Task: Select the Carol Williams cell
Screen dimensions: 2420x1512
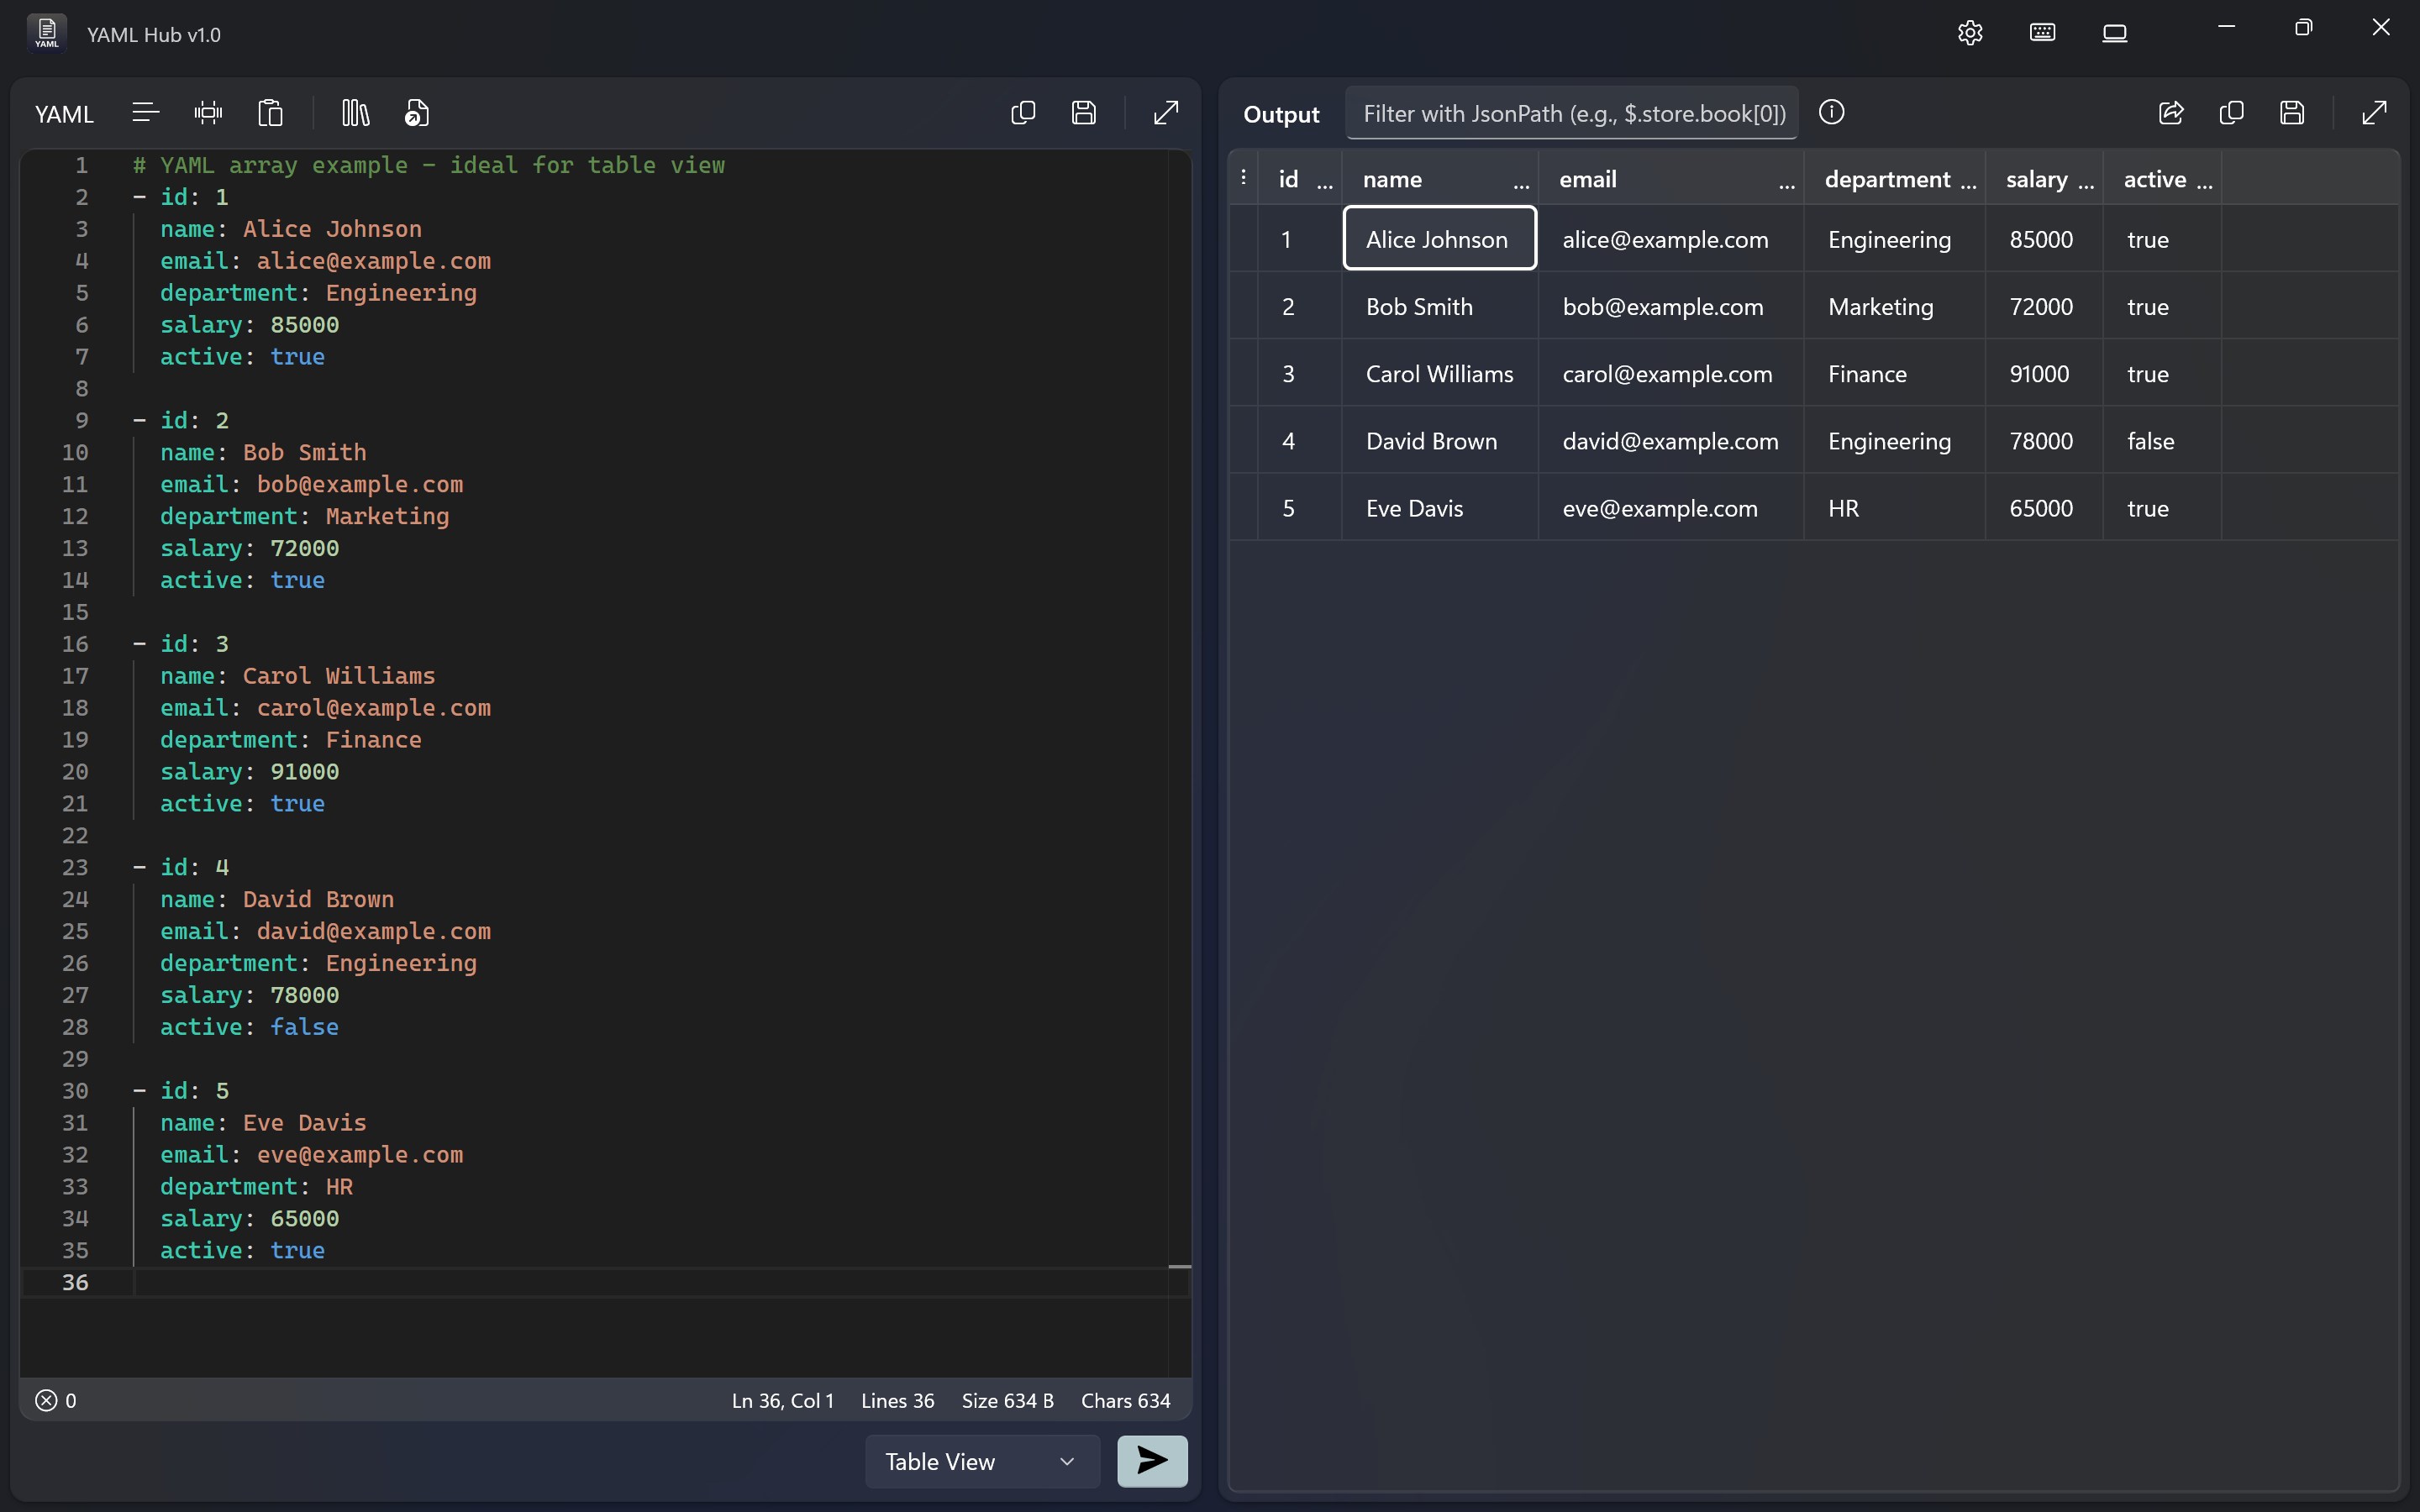Action: pos(1439,373)
